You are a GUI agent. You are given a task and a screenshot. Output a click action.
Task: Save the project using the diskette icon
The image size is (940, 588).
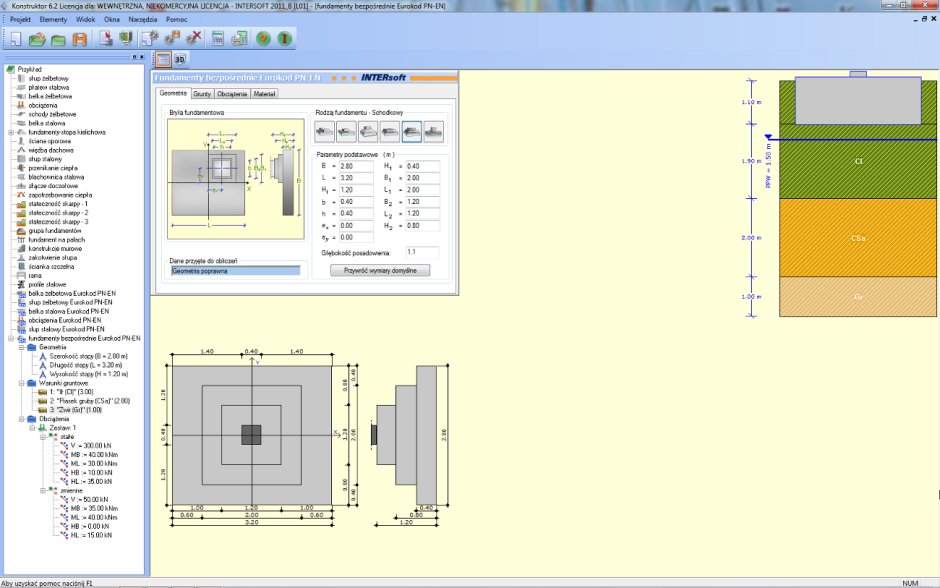[80, 40]
